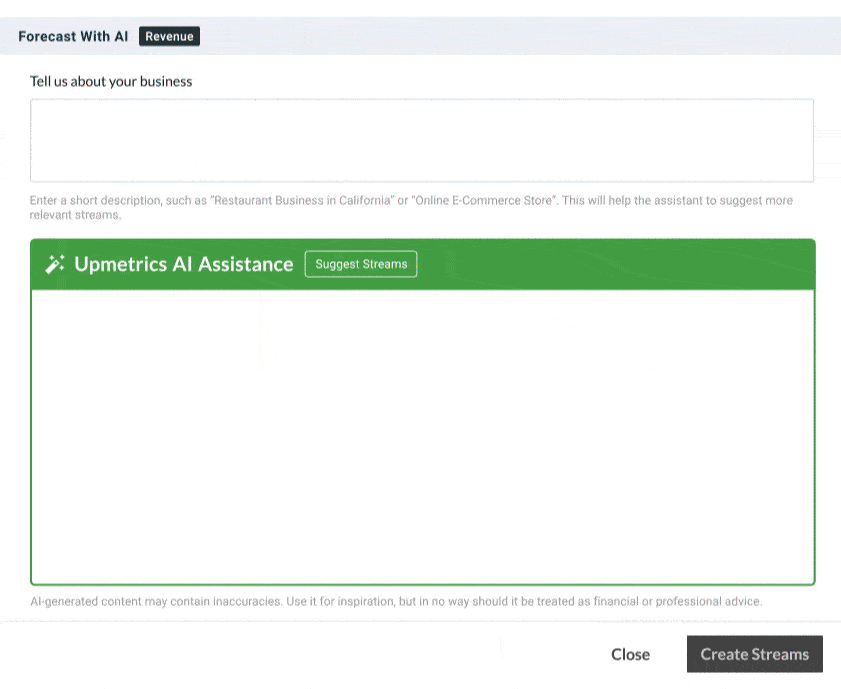Viewport: 841px width, 689px height.
Task: Click the Suggest Streams button
Action: coord(361,264)
